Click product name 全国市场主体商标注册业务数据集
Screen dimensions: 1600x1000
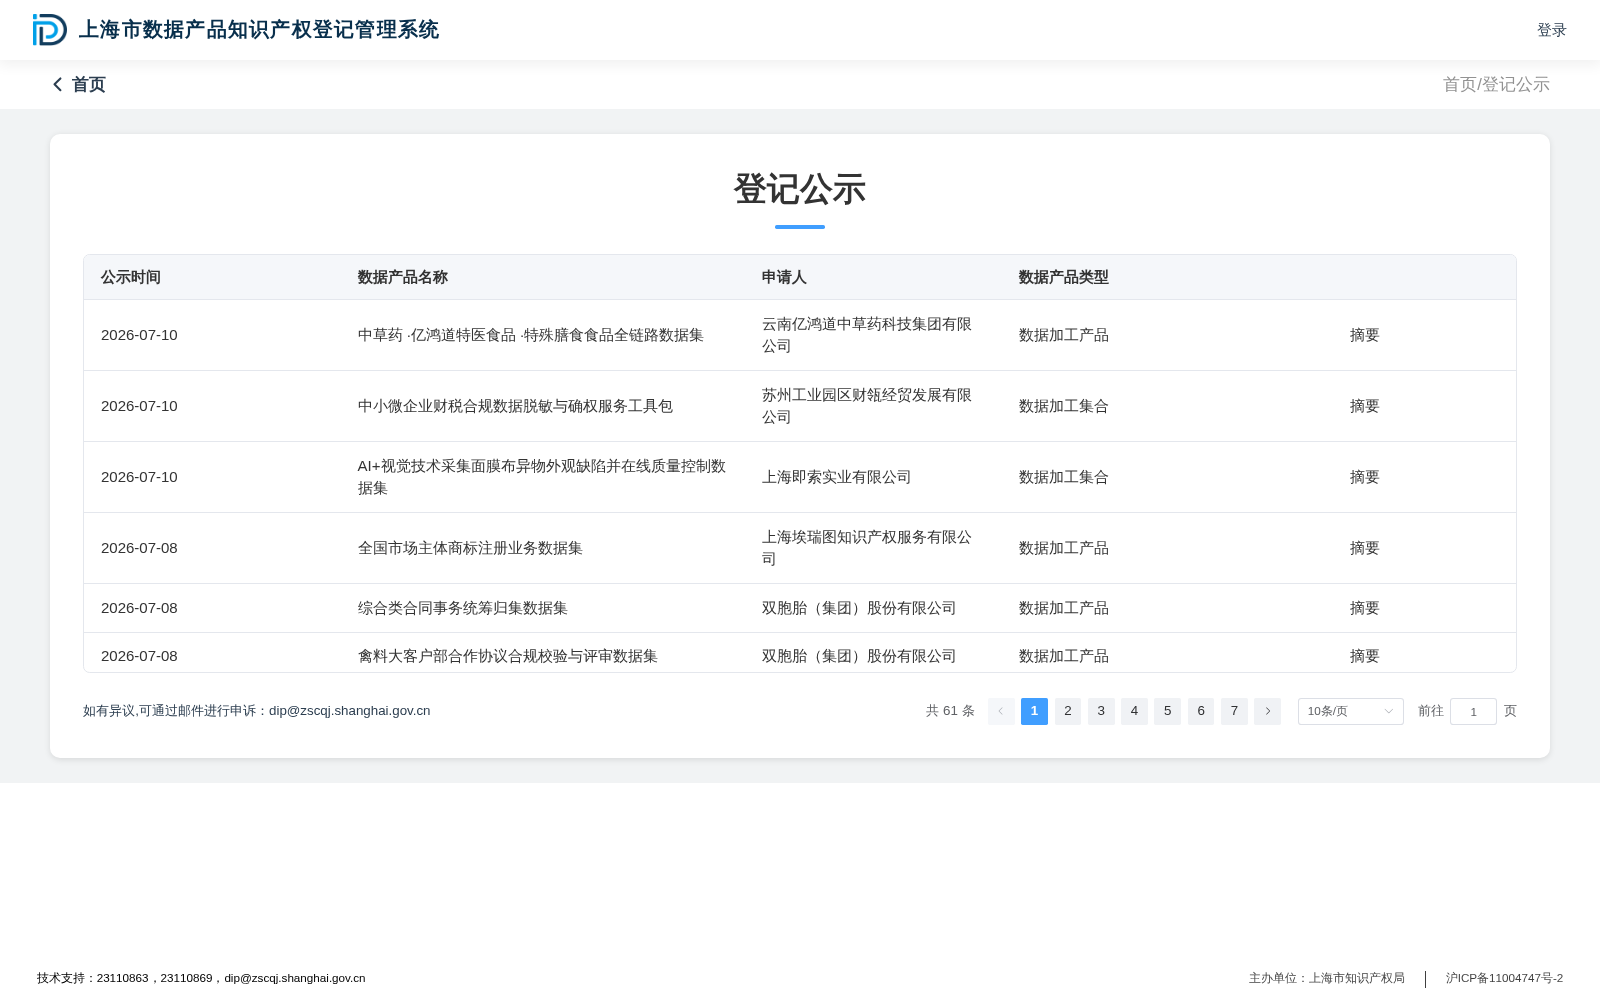click(x=470, y=548)
